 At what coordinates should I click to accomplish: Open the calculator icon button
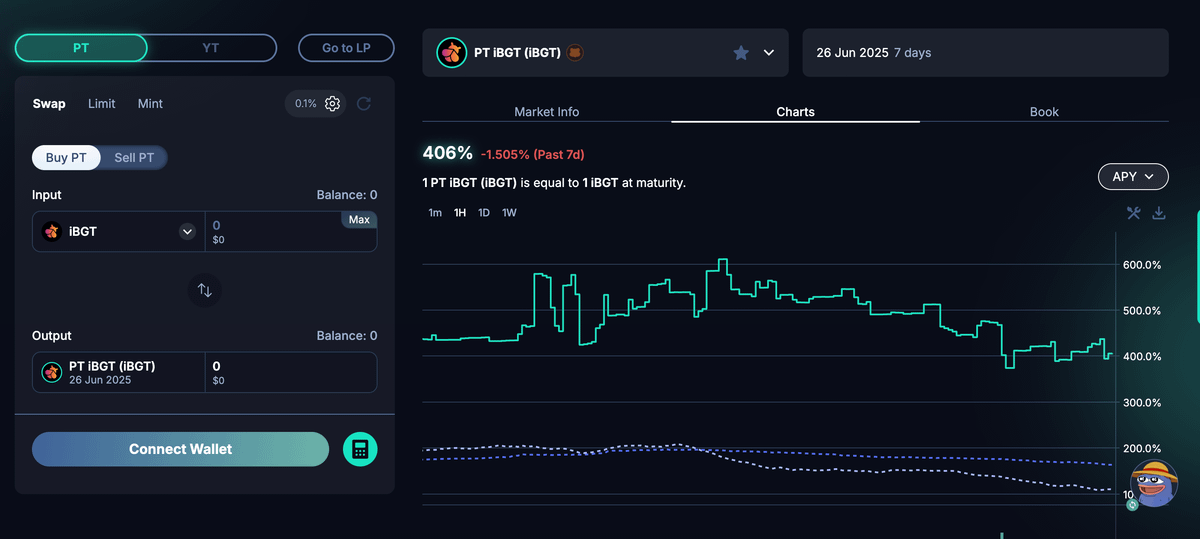click(x=360, y=449)
